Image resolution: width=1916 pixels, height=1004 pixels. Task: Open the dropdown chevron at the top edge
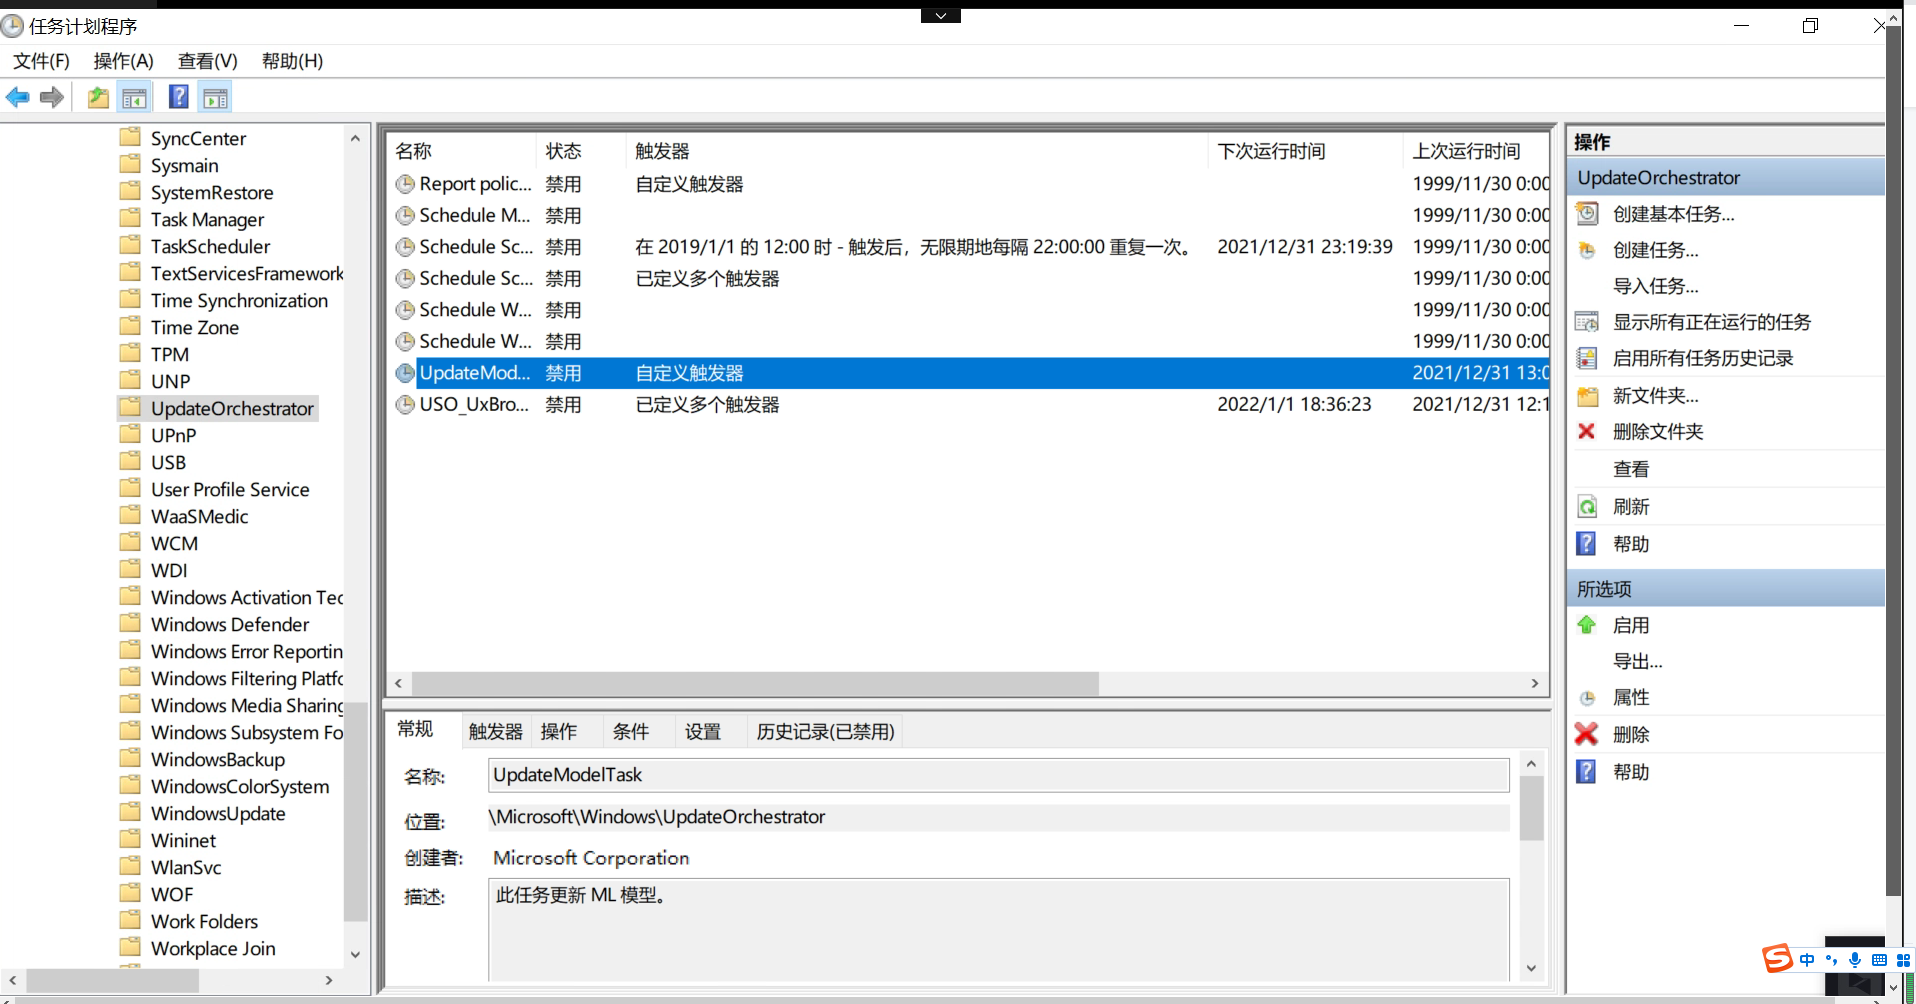click(939, 15)
